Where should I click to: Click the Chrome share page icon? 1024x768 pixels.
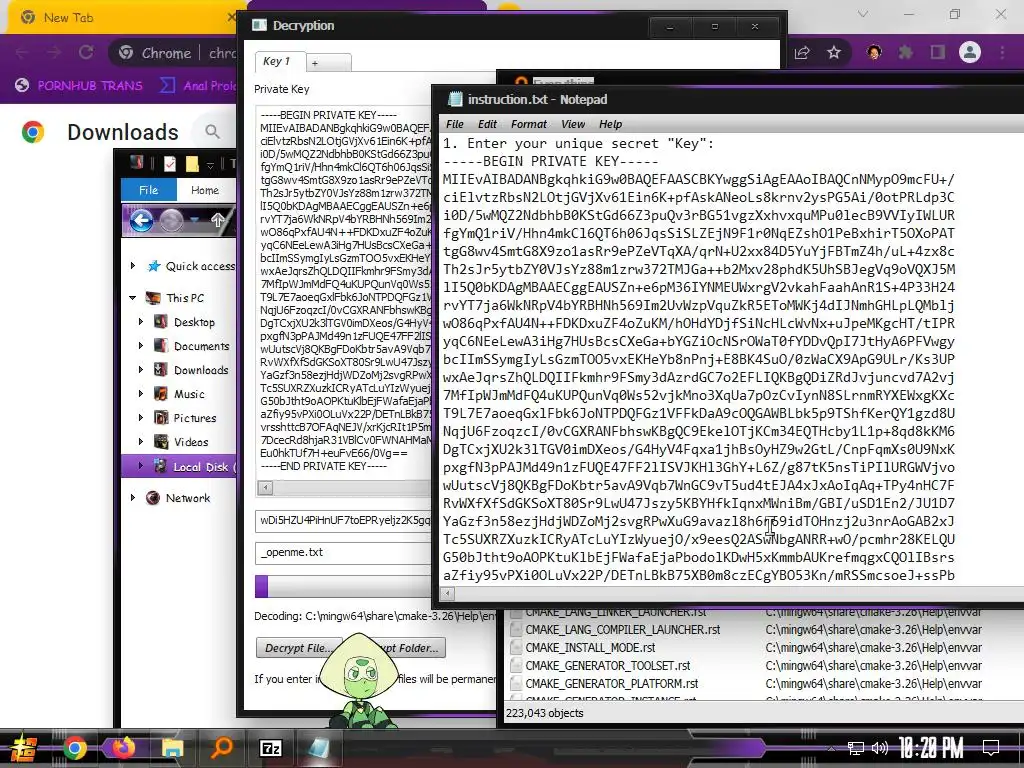[x=802, y=52]
